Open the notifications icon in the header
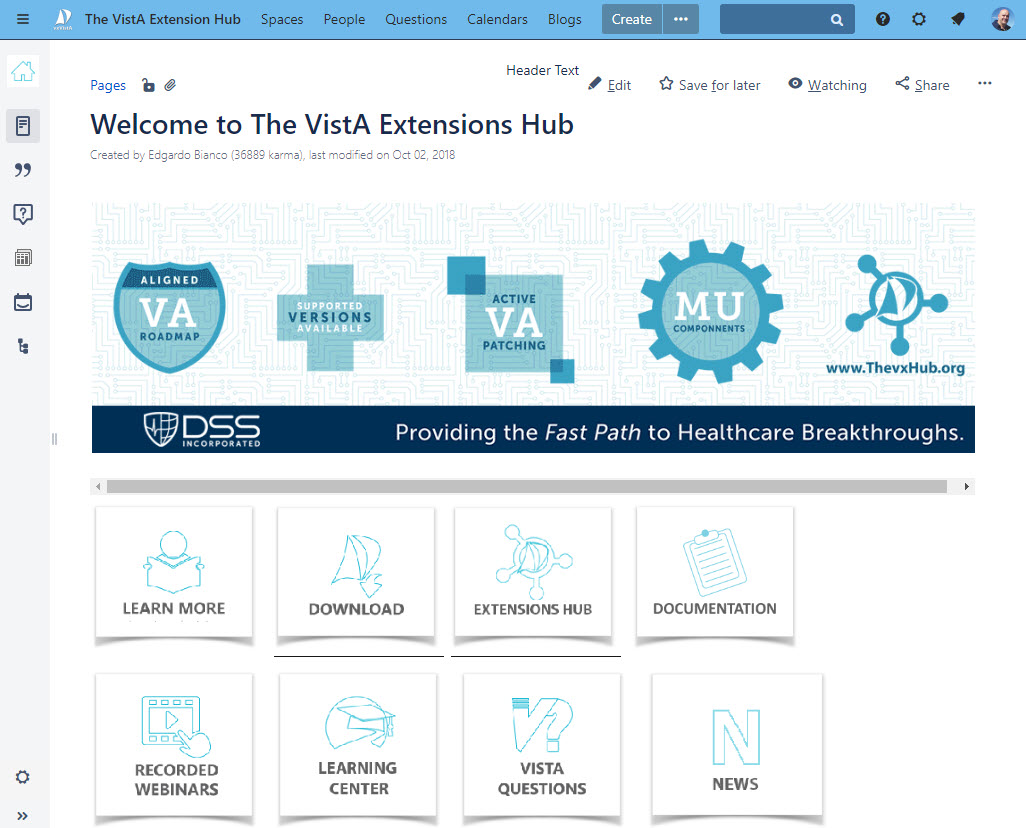 pyautogui.click(x=958, y=19)
